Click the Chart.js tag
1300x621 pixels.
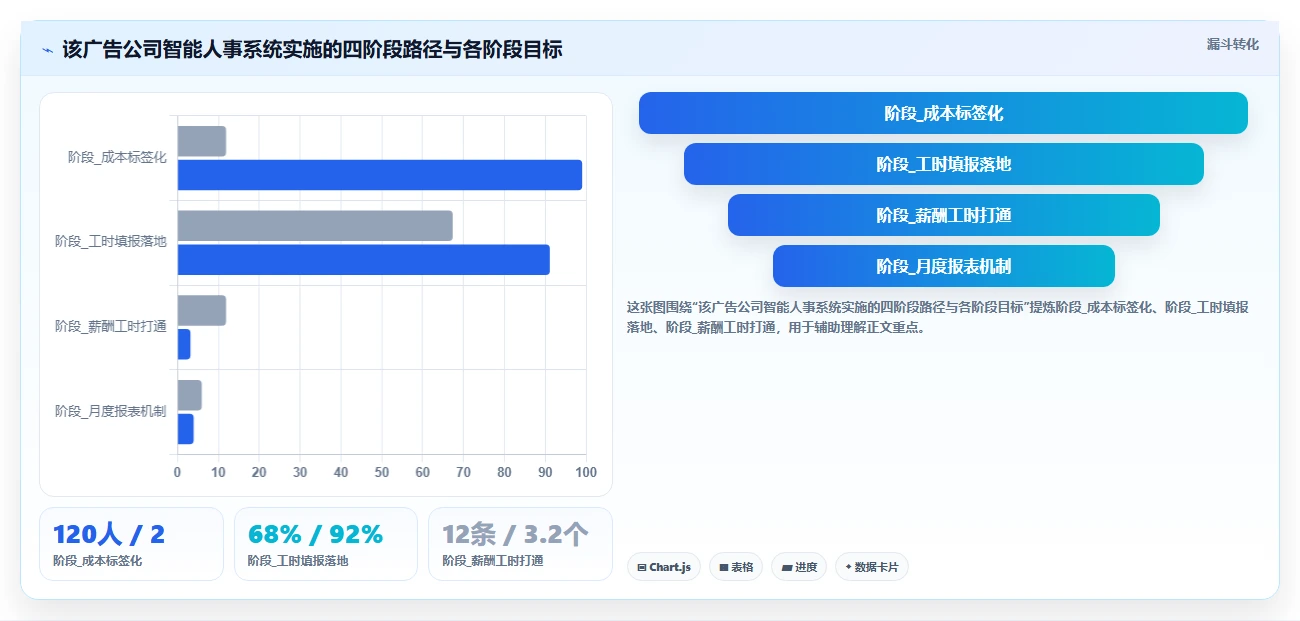coord(664,567)
